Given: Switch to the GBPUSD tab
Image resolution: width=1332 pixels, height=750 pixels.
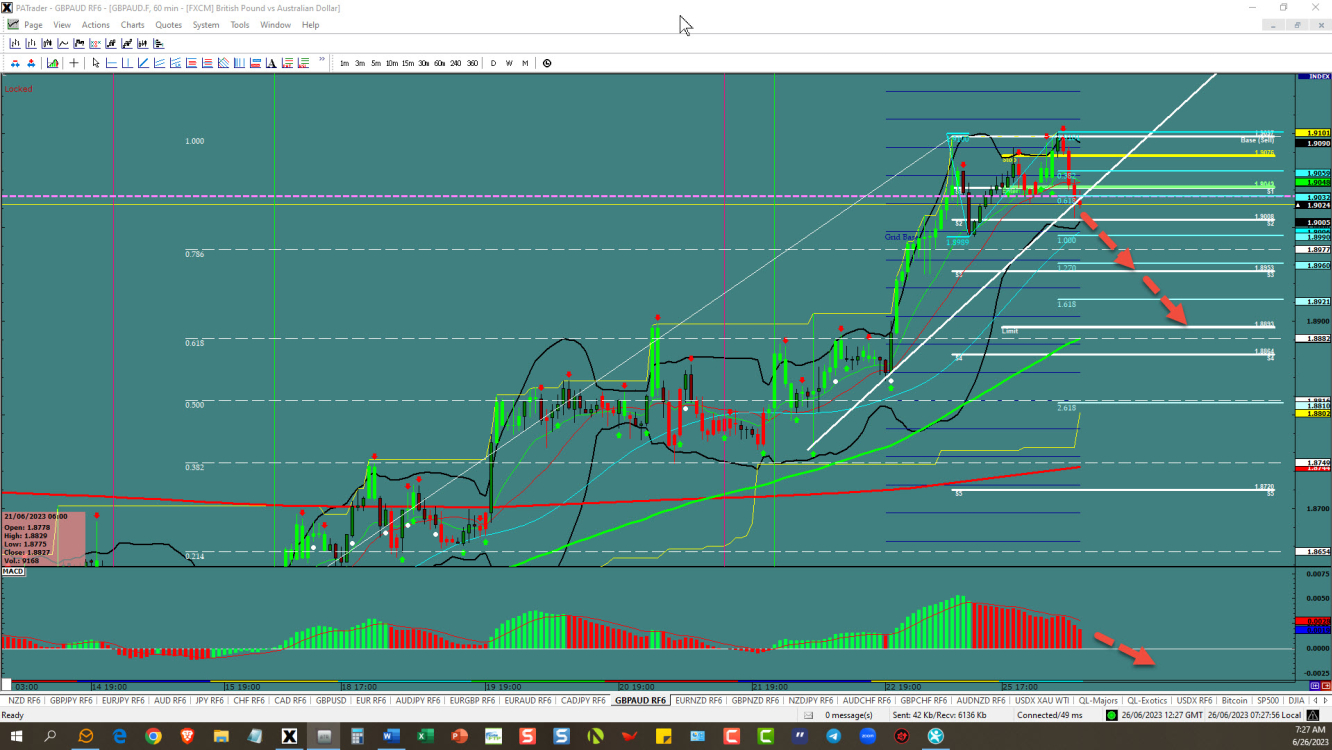Looking at the screenshot, I should click(331, 701).
